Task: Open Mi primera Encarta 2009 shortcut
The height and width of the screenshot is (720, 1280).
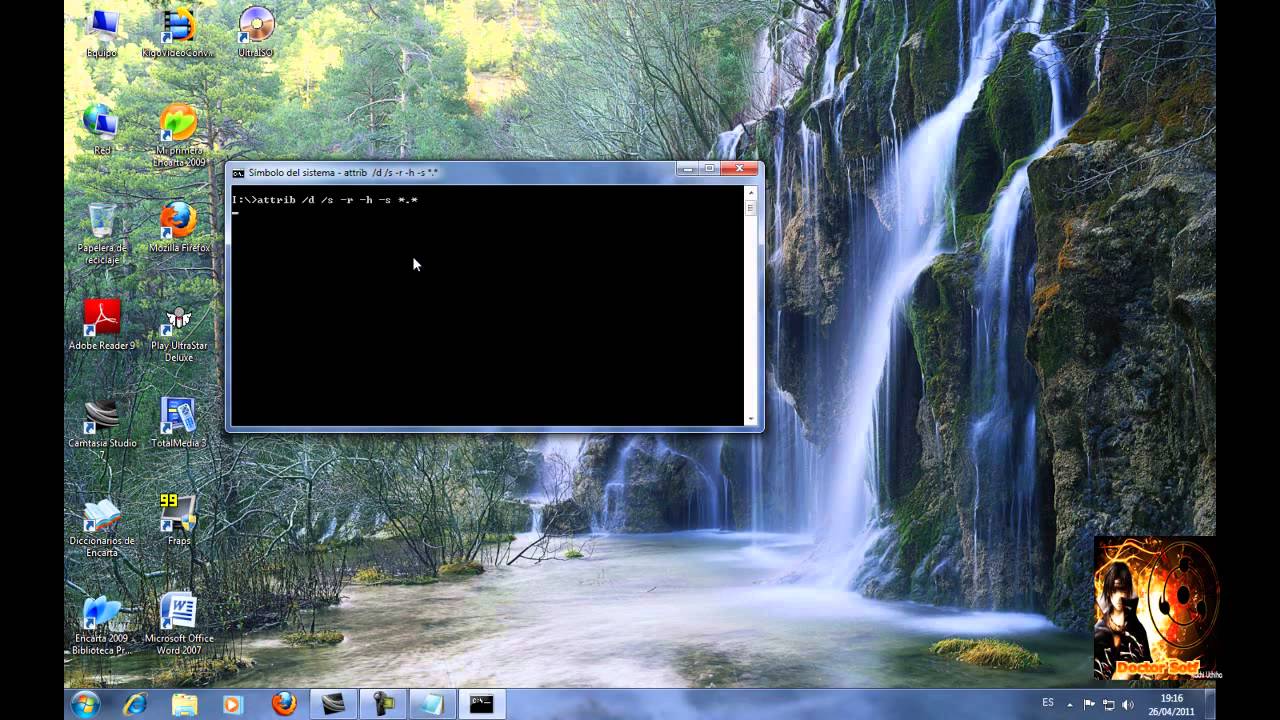Action: pos(178,135)
